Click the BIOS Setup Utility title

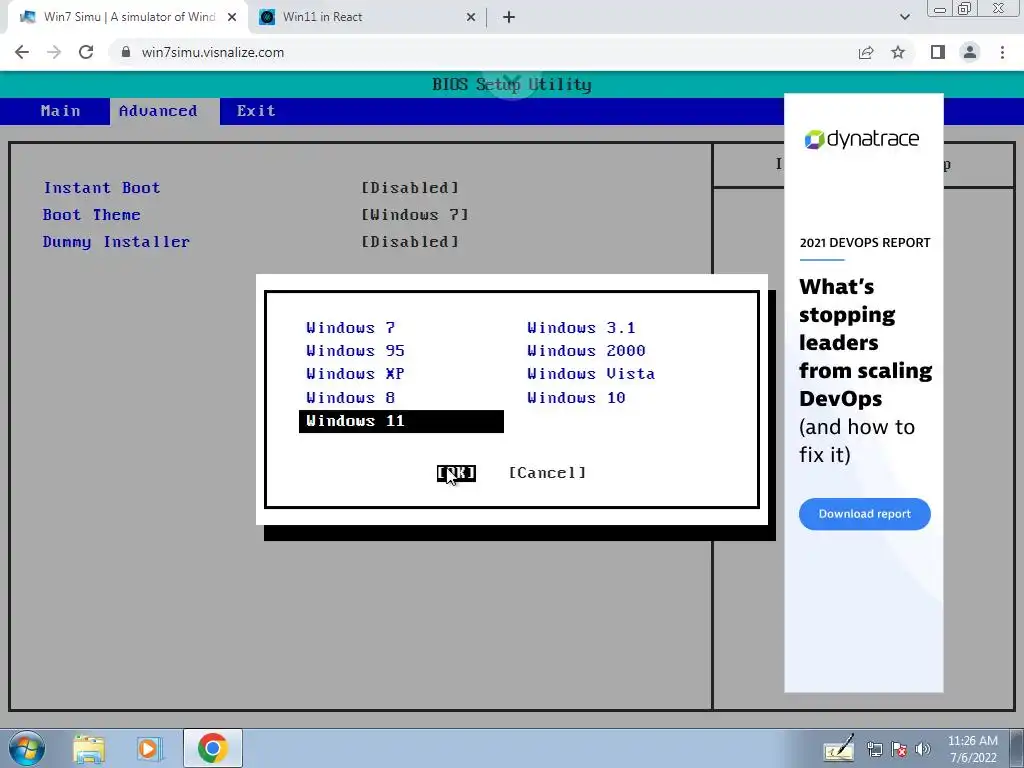pos(512,85)
